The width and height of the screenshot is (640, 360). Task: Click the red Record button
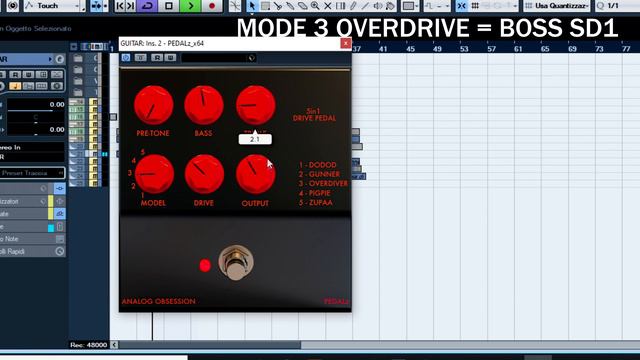(x=211, y=6)
